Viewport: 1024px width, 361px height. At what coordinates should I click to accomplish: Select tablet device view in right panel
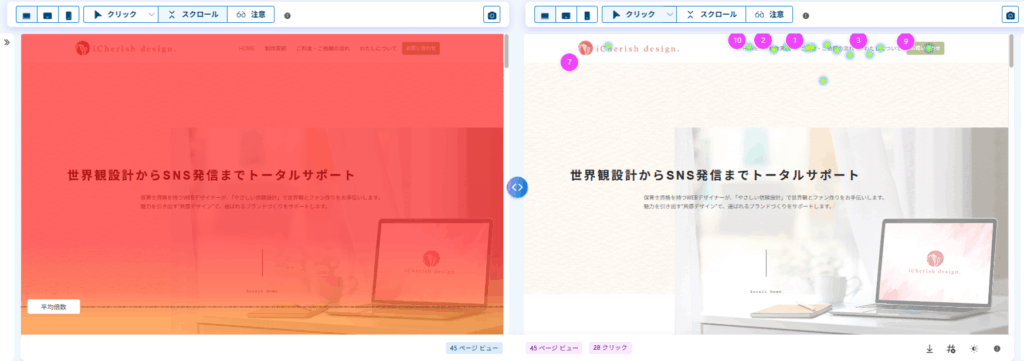[x=566, y=14]
